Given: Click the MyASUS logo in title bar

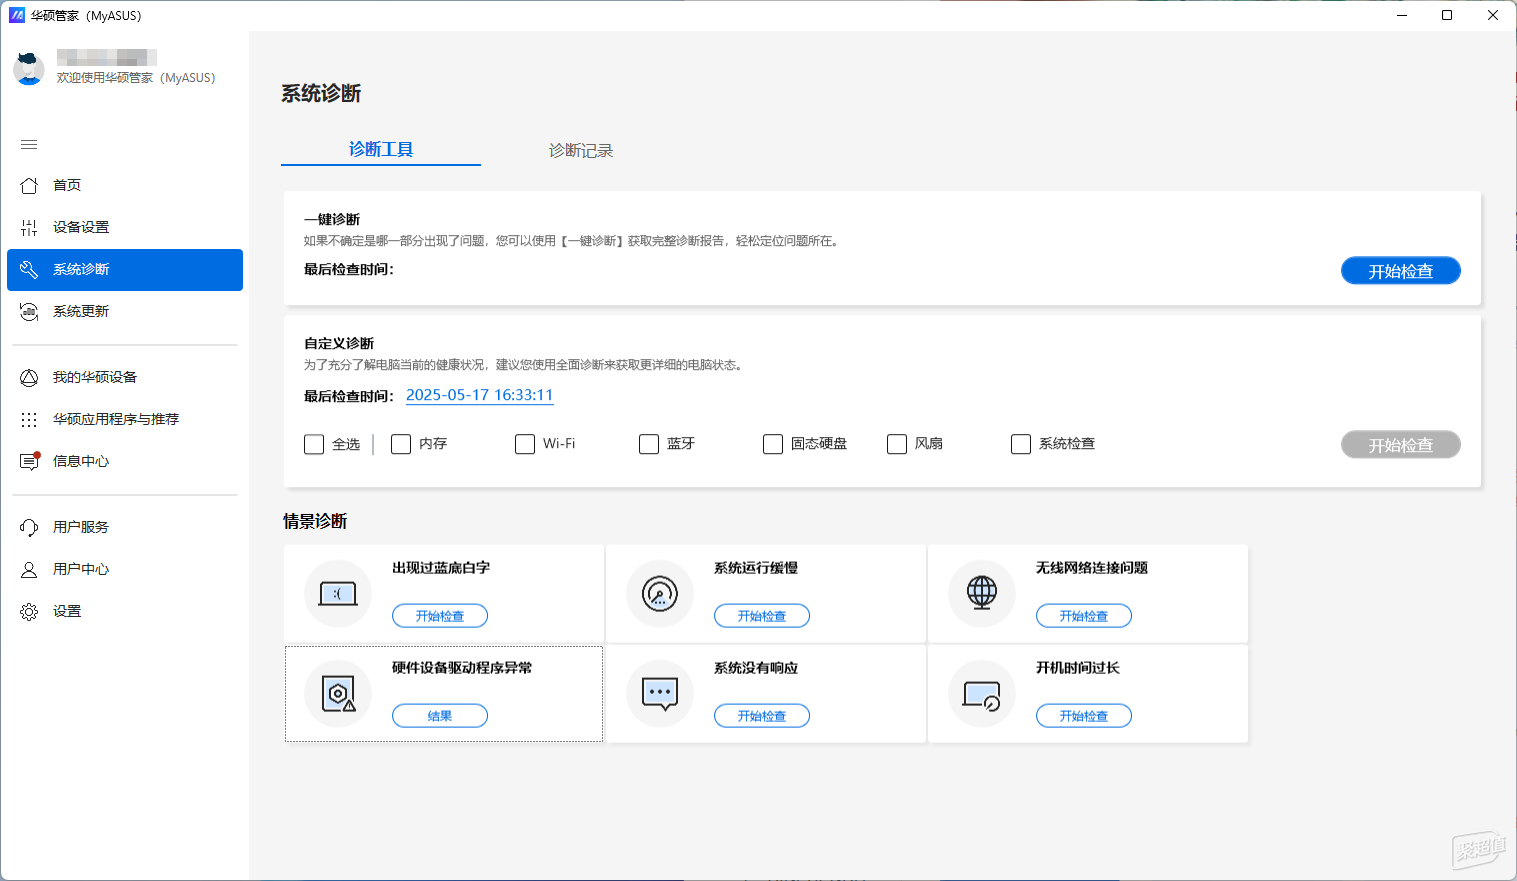Looking at the screenshot, I should pyautogui.click(x=17, y=15).
